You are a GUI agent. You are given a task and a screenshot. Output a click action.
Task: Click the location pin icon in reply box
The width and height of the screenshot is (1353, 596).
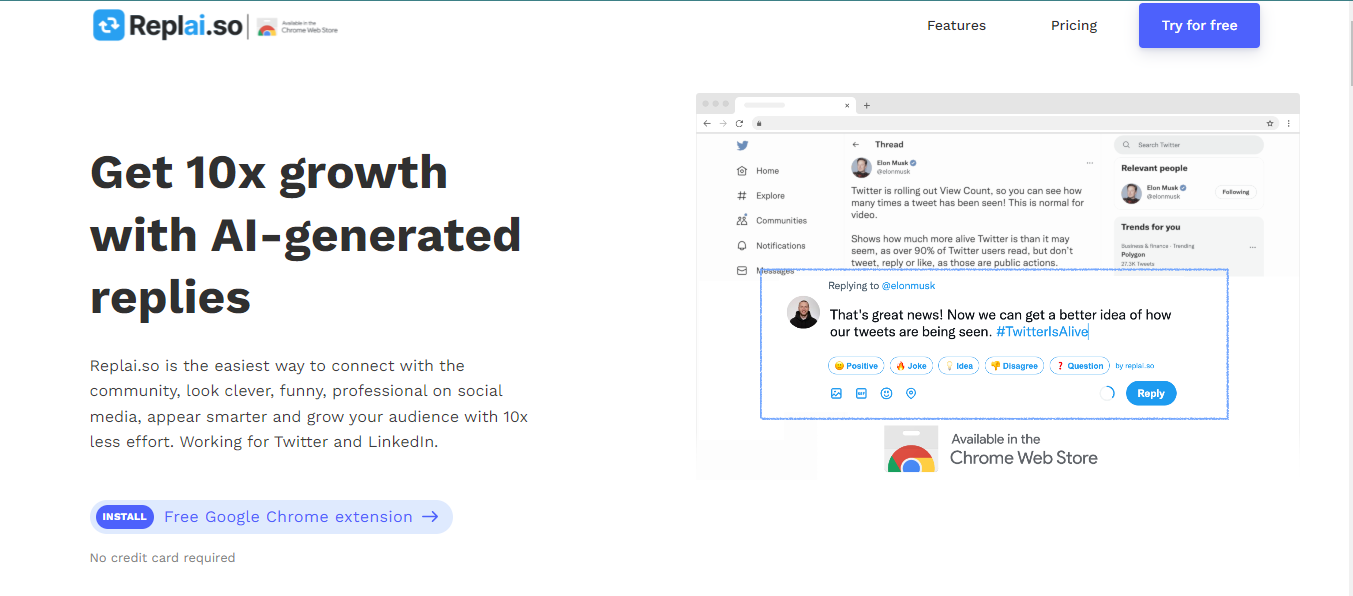pyautogui.click(x=911, y=394)
